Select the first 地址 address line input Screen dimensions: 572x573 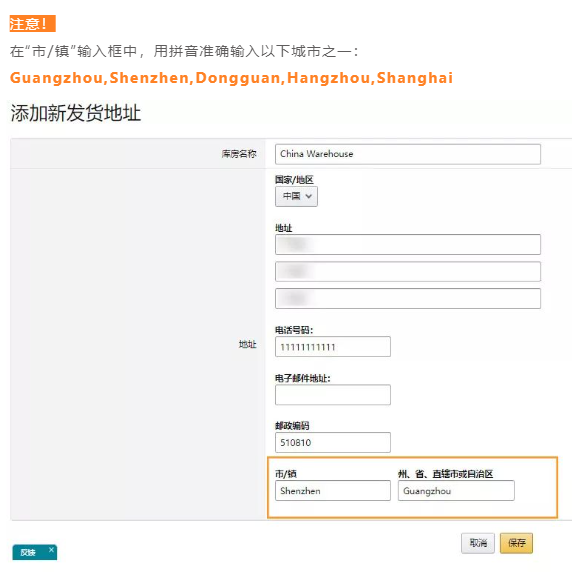coord(408,244)
